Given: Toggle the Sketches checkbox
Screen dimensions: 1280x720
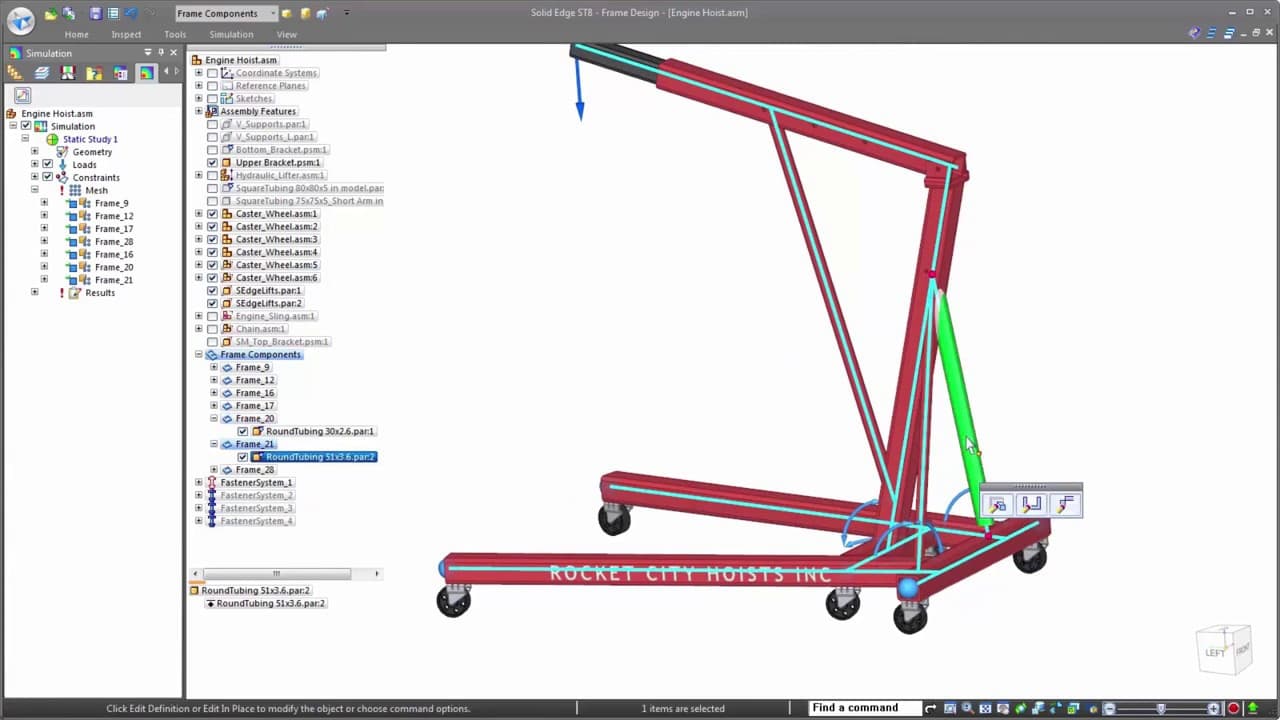Looking at the screenshot, I should 212,99.
